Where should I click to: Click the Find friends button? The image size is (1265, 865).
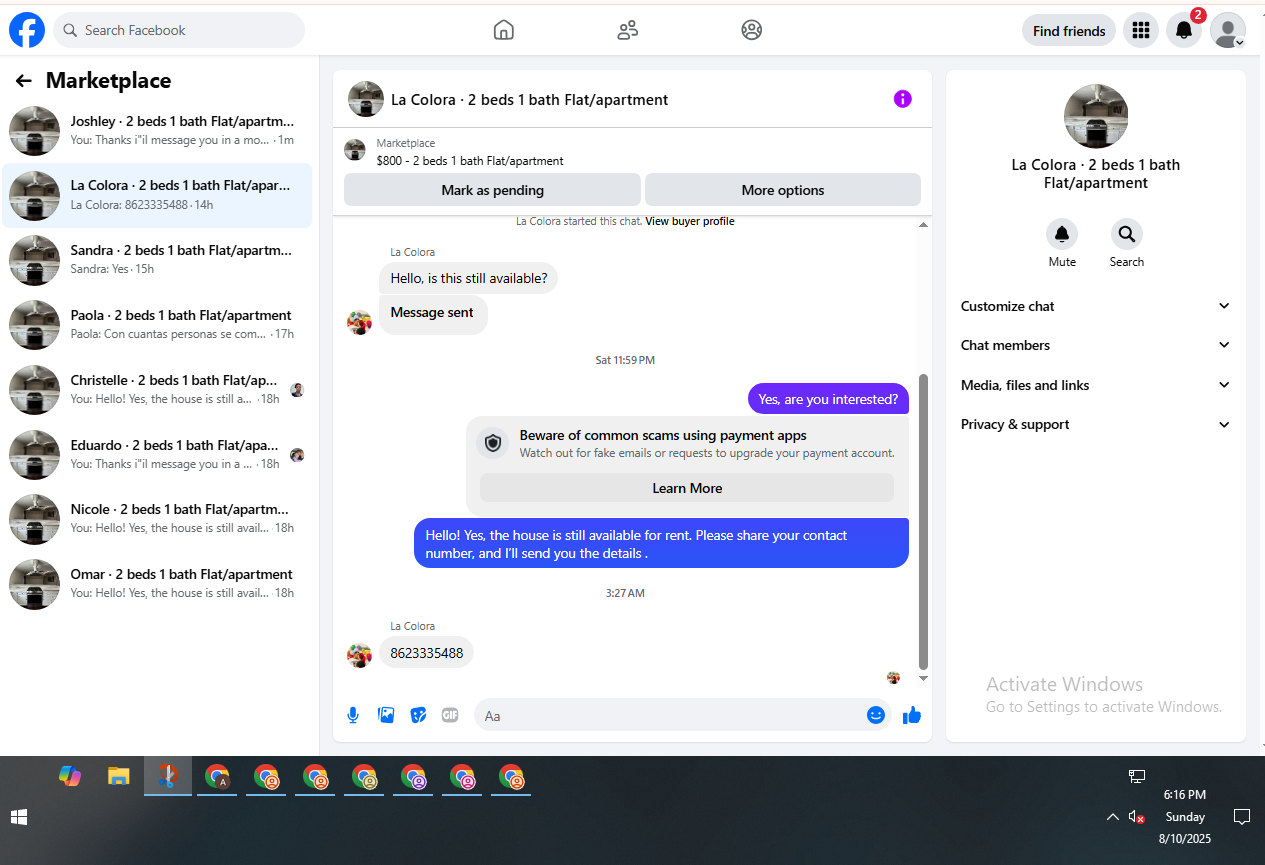1069,30
